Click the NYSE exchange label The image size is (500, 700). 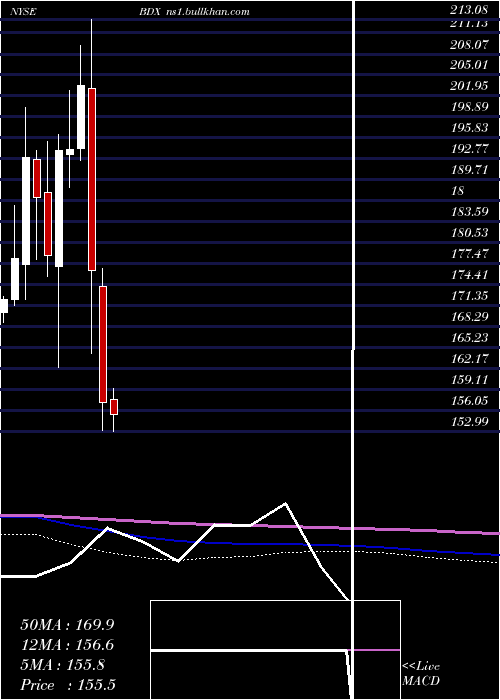(x=23, y=12)
